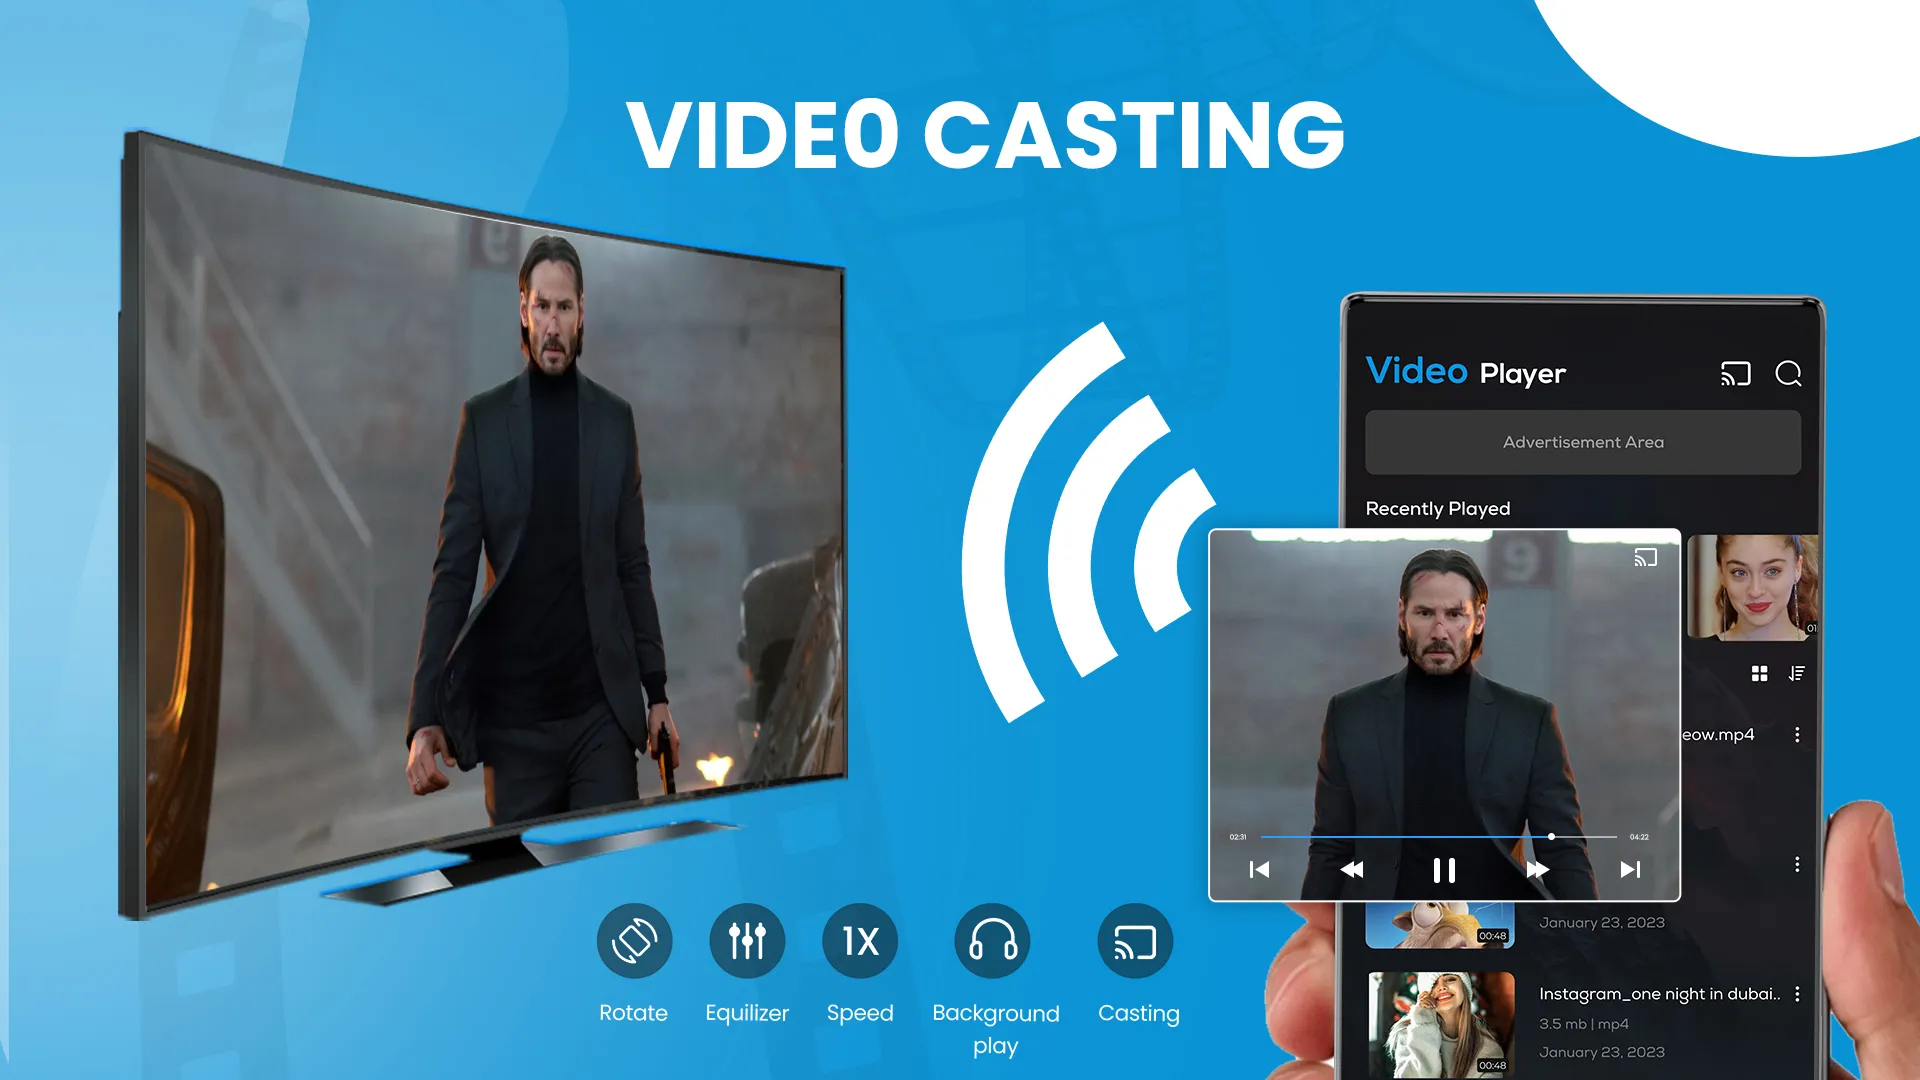Click Advertisement Area banner
Image resolution: width=1920 pixels, height=1080 pixels.
tap(1582, 442)
